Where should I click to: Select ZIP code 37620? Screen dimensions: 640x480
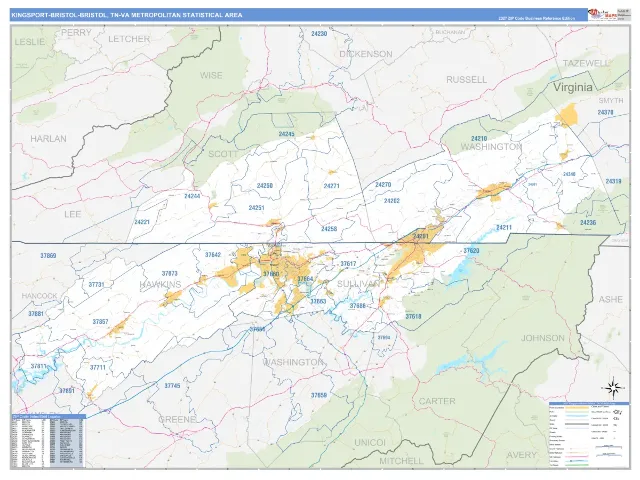point(471,251)
